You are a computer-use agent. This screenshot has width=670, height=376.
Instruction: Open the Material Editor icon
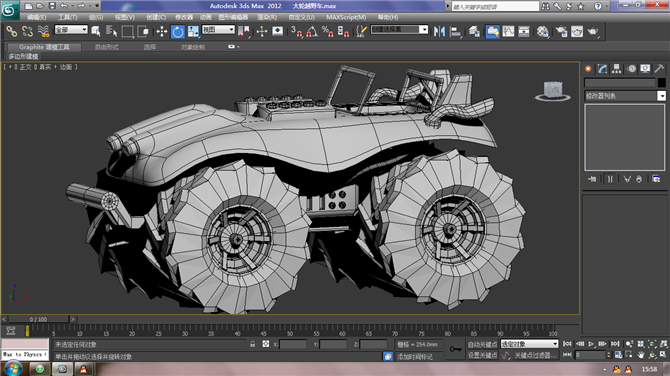point(543,31)
